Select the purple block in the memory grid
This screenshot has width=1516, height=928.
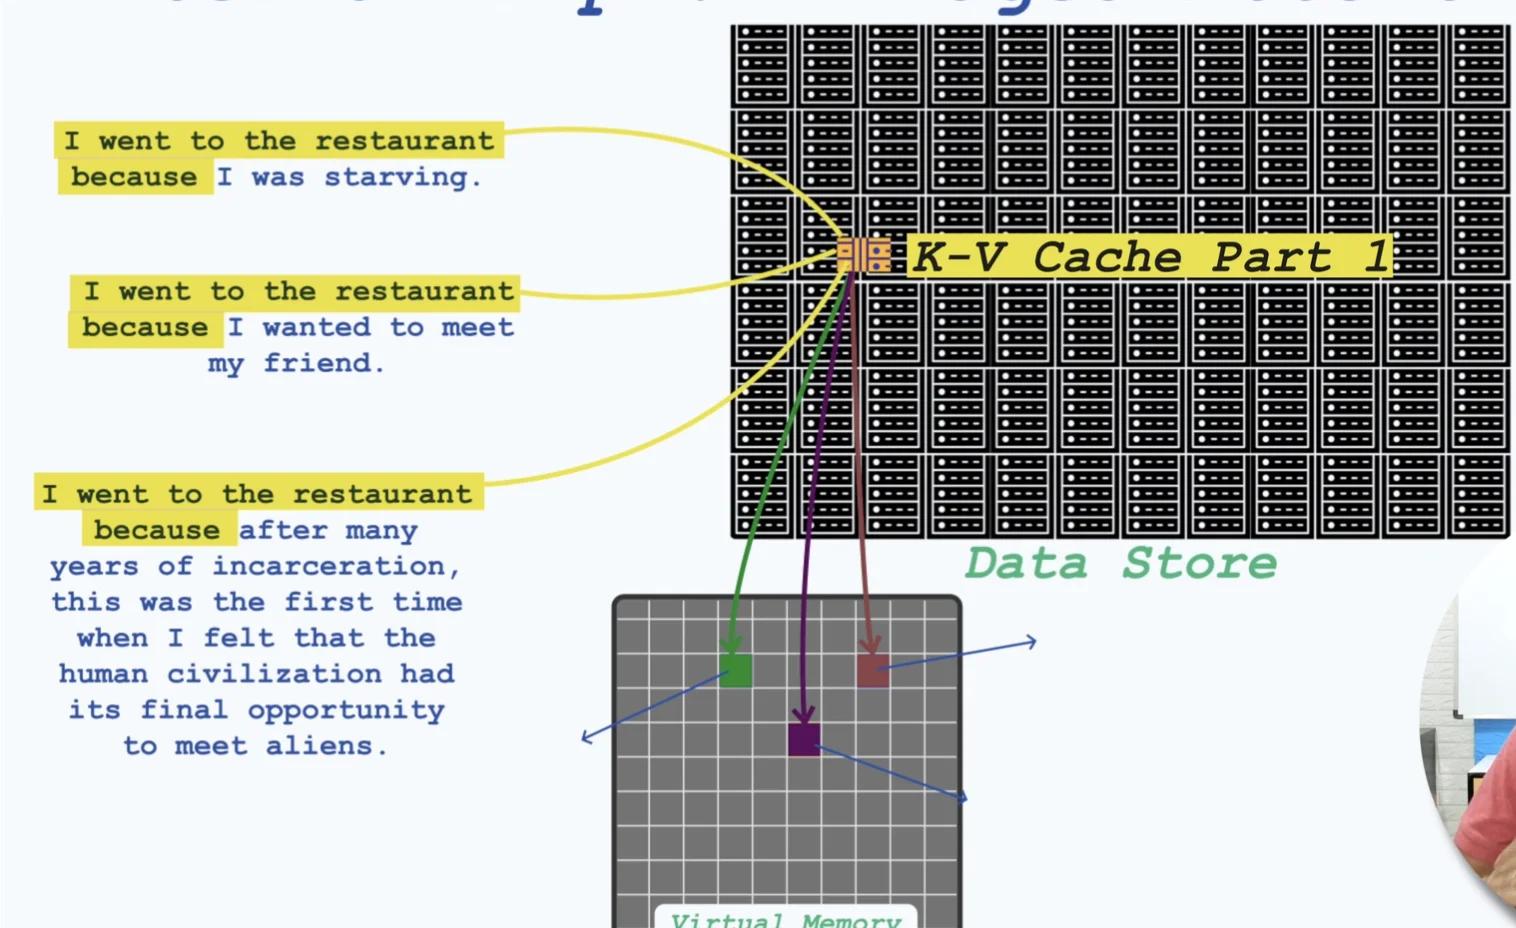[803, 739]
